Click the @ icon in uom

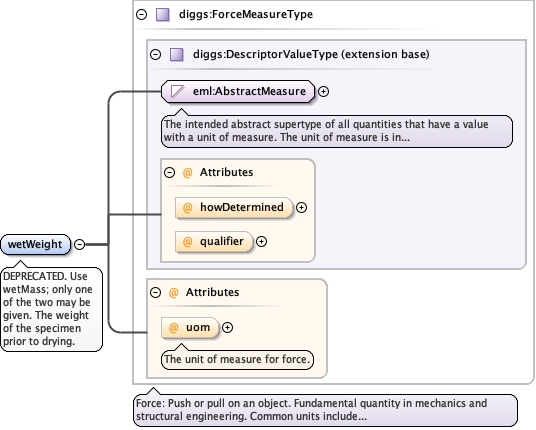point(174,327)
